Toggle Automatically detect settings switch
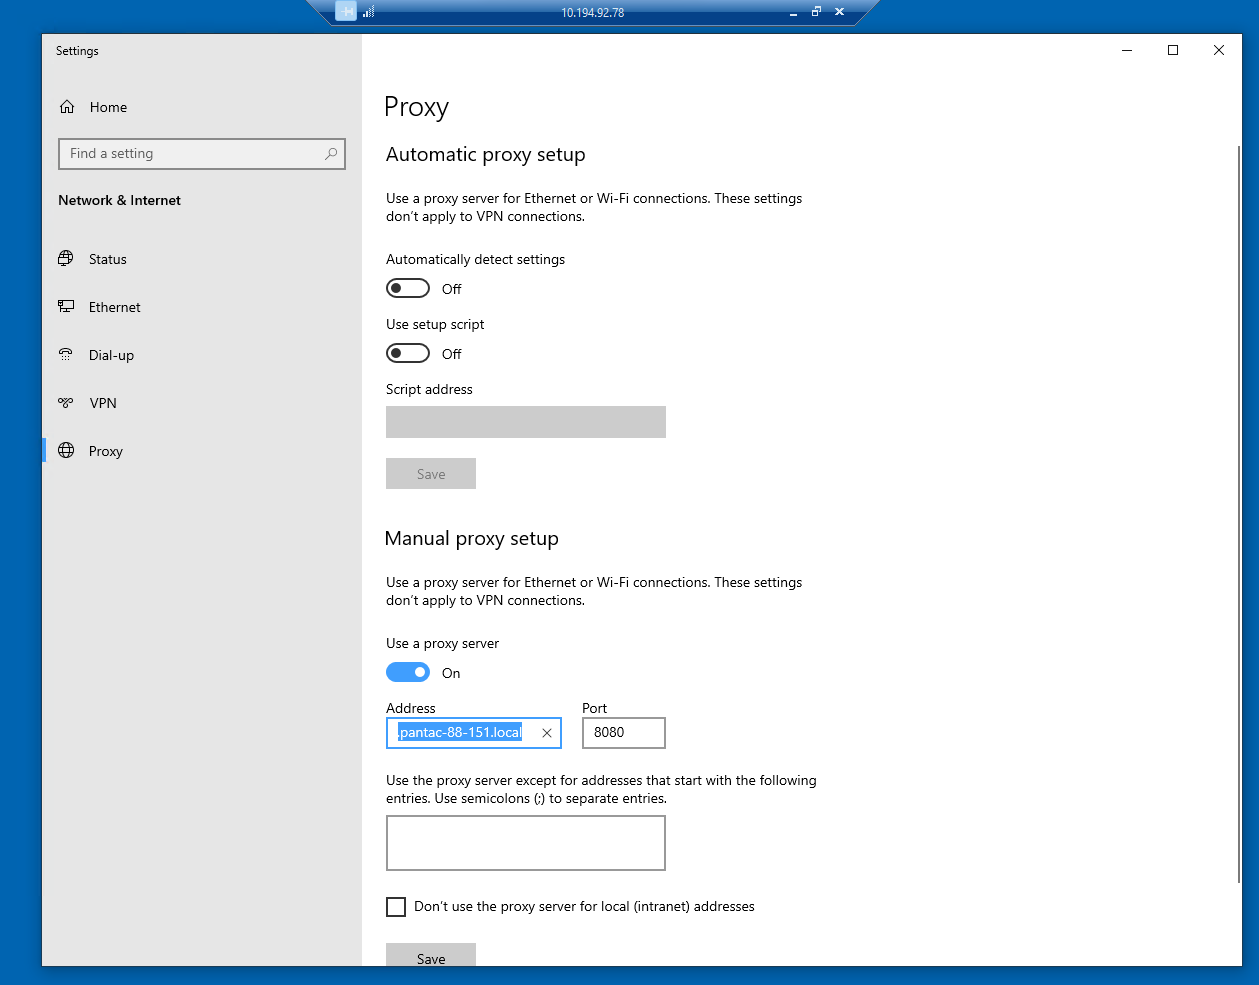 click(x=408, y=288)
